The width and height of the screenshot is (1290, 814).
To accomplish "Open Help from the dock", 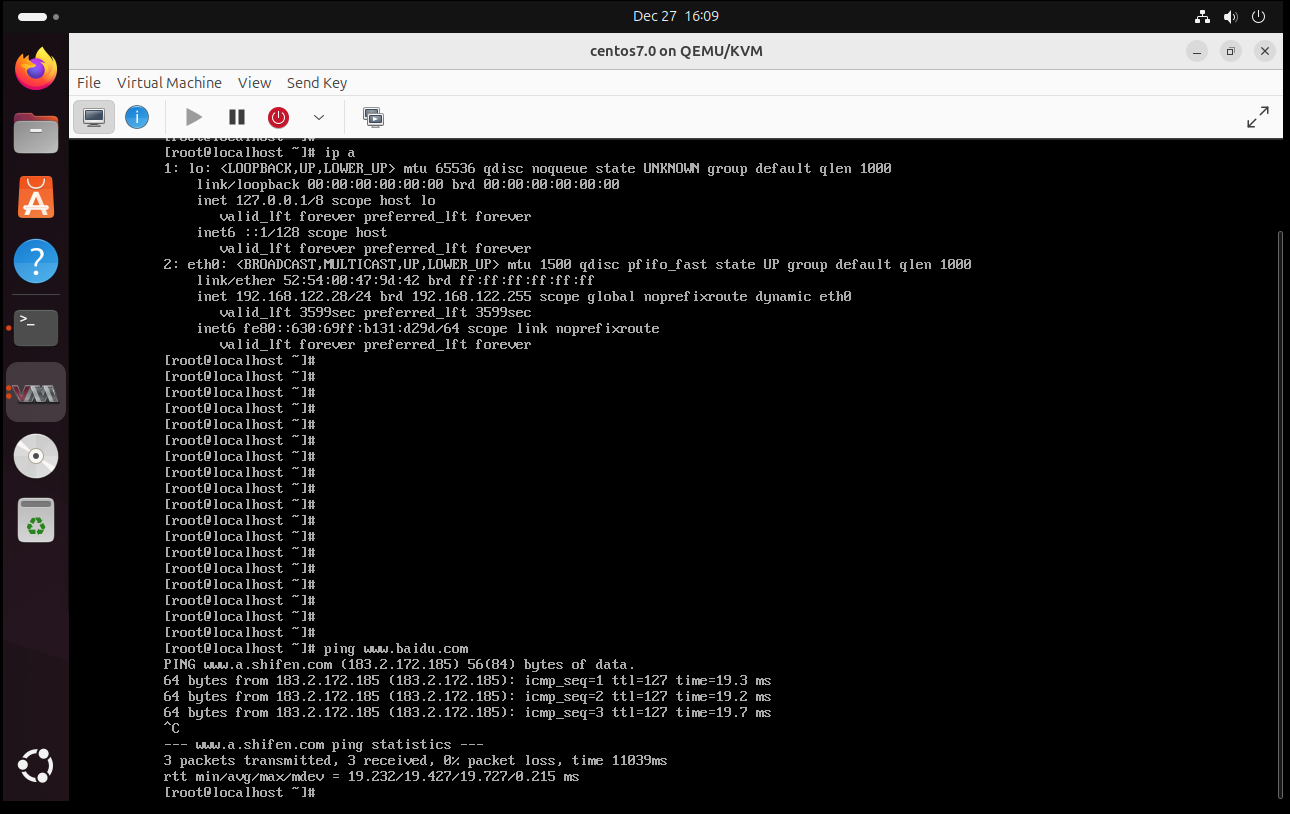I will click(36, 261).
